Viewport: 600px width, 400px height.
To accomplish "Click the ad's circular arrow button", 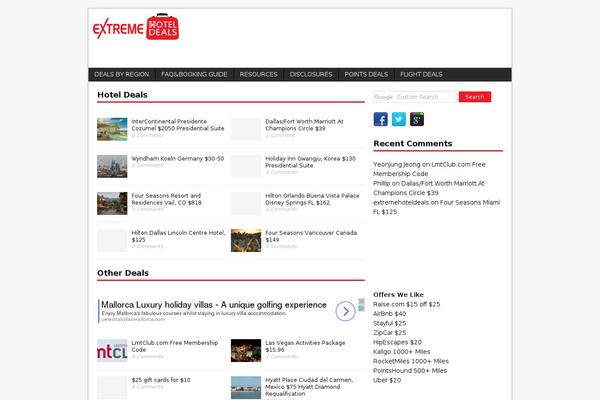I will tap(346, 311).
